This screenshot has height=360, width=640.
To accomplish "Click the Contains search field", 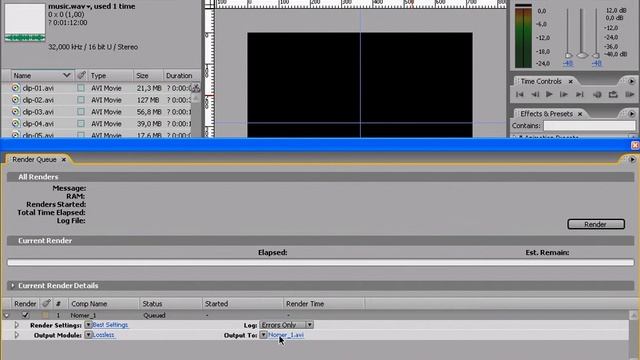I will pos(589,126).
